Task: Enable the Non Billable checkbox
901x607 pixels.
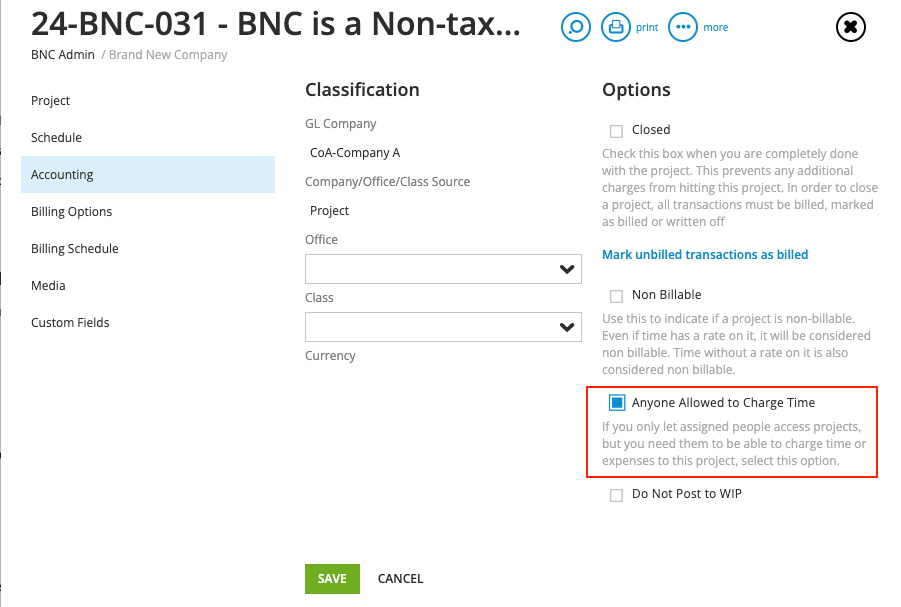Action: 616,296
